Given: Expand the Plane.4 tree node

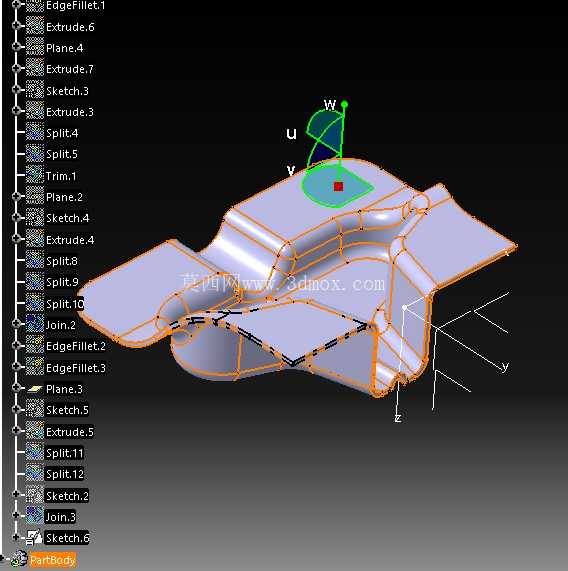Looking at the screenshot, I should click(16, 47).
